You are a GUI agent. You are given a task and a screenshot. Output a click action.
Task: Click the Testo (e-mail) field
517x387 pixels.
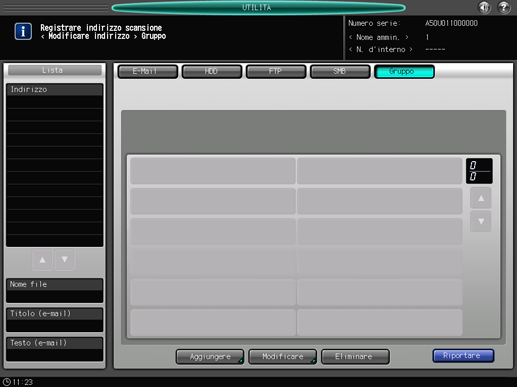coord(55,349)
